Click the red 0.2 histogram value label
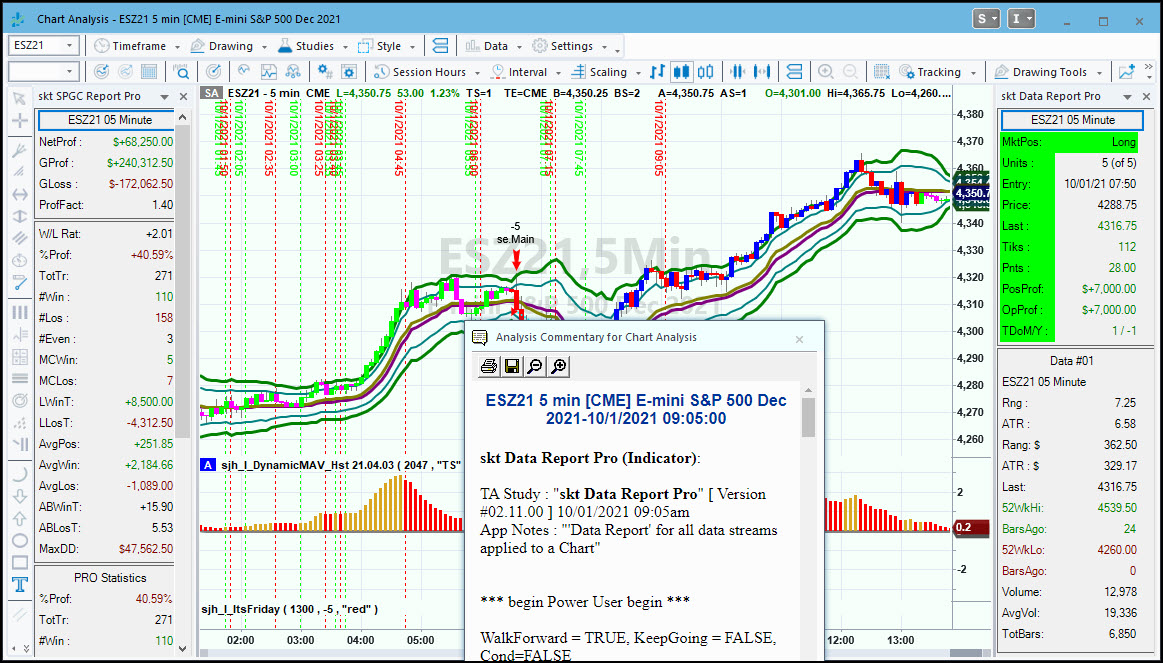The image size is (1163, 663). [x=972, y=528]
